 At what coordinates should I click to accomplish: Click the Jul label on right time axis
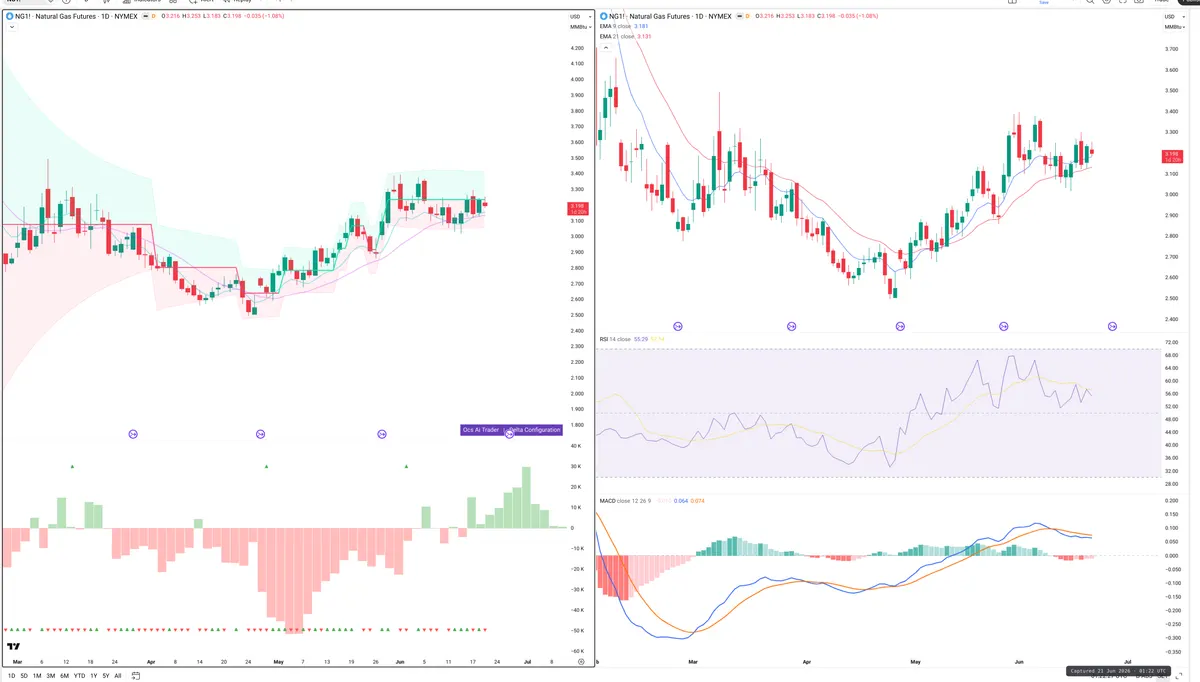[1127, 662]
